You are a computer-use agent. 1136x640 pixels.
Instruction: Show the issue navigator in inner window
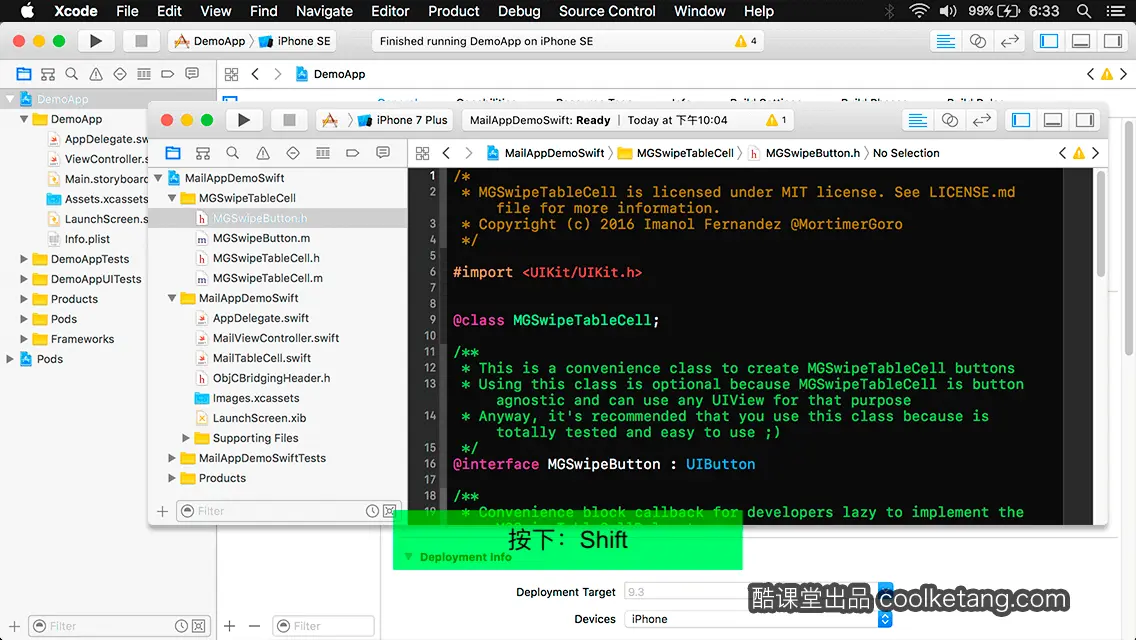click(x=262, y=153)
